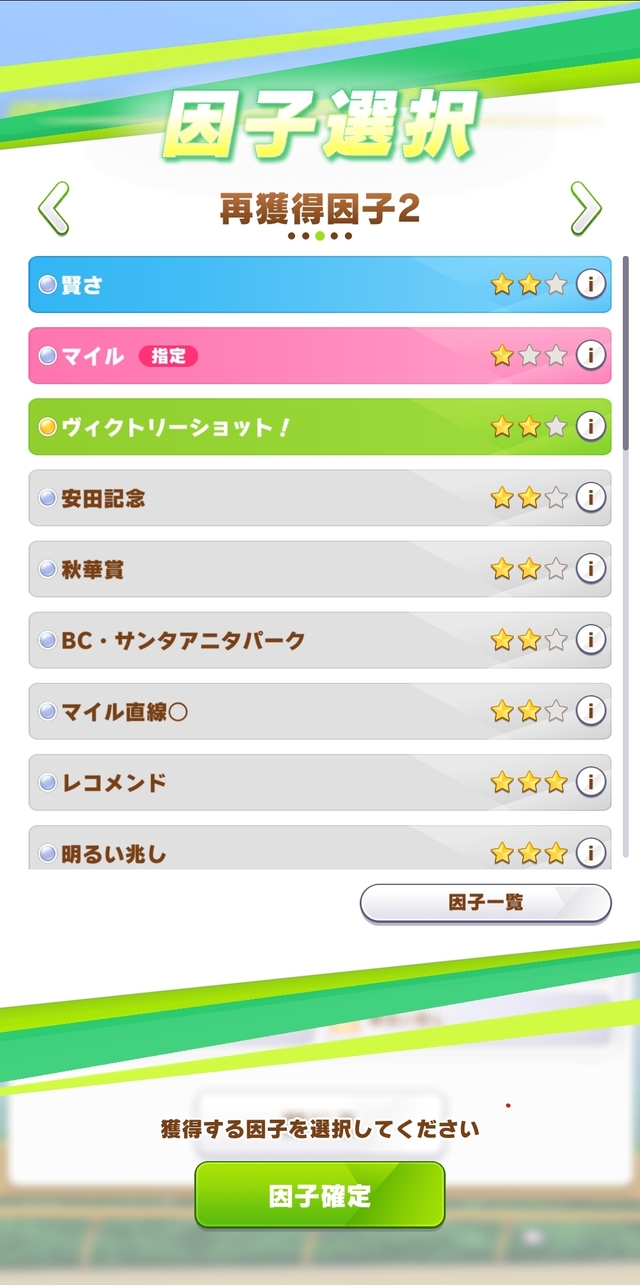Choose the 安田記念 radio option

[x=47, y=498]
